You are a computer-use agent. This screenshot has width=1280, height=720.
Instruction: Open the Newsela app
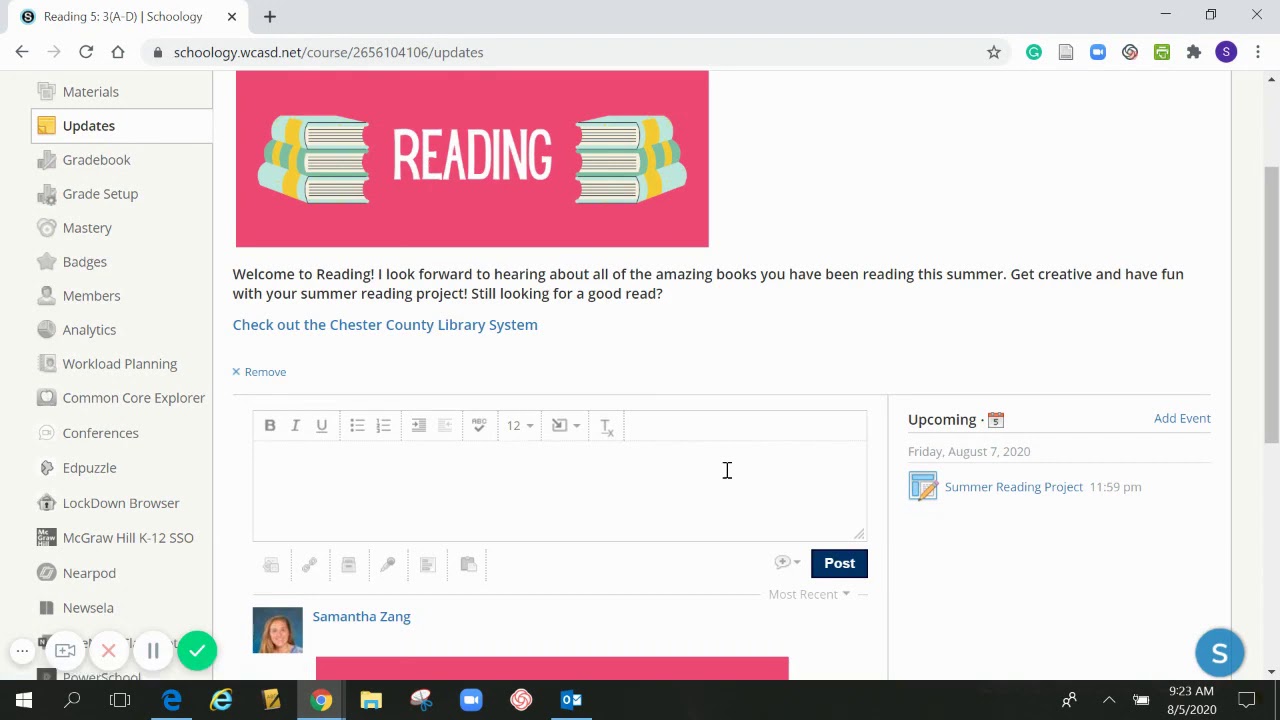(x=88, y=608)
